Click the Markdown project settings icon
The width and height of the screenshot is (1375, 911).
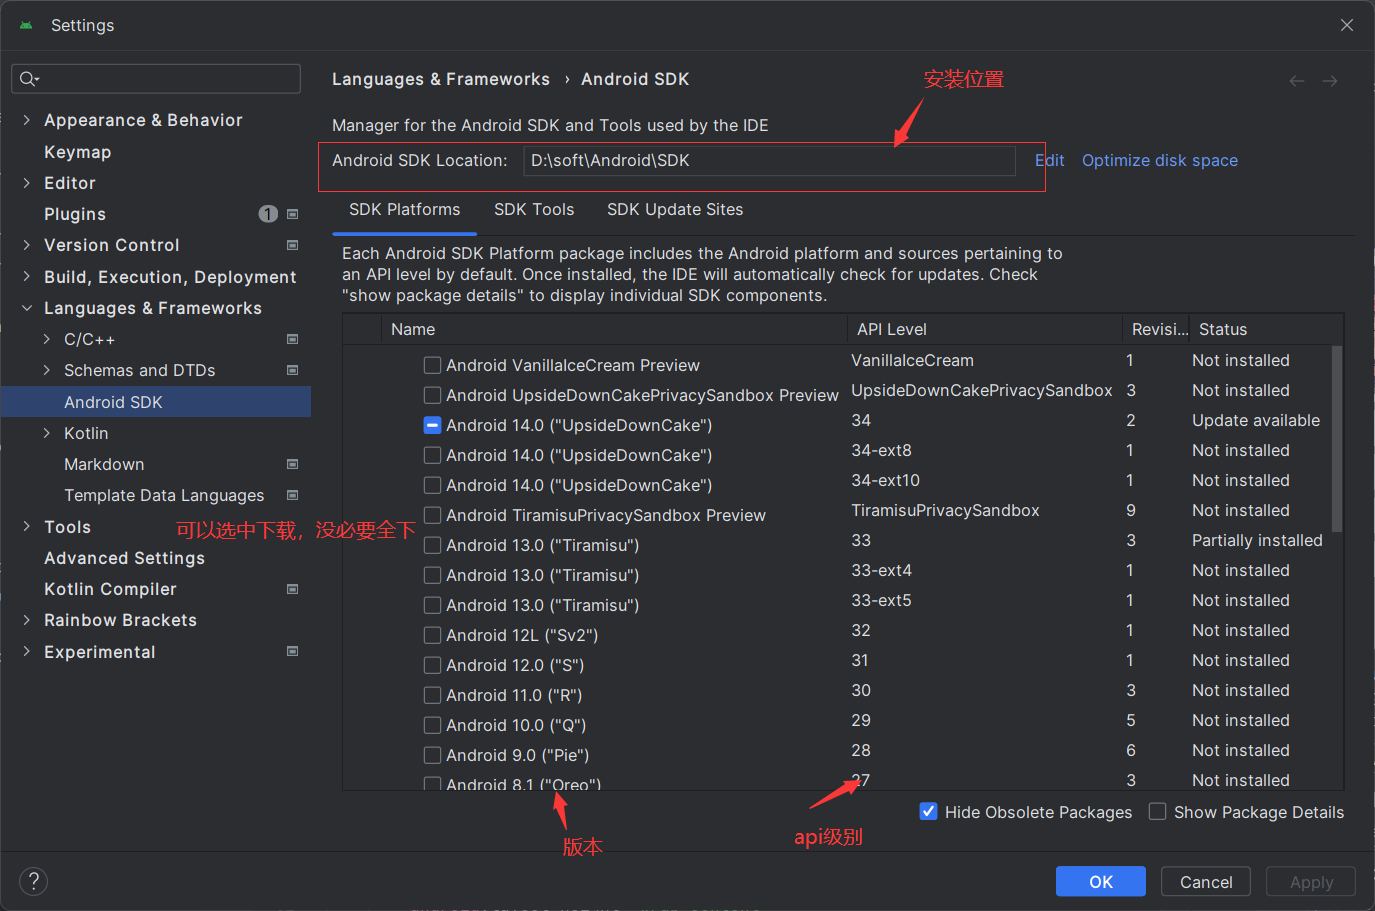tap(293, 464)
